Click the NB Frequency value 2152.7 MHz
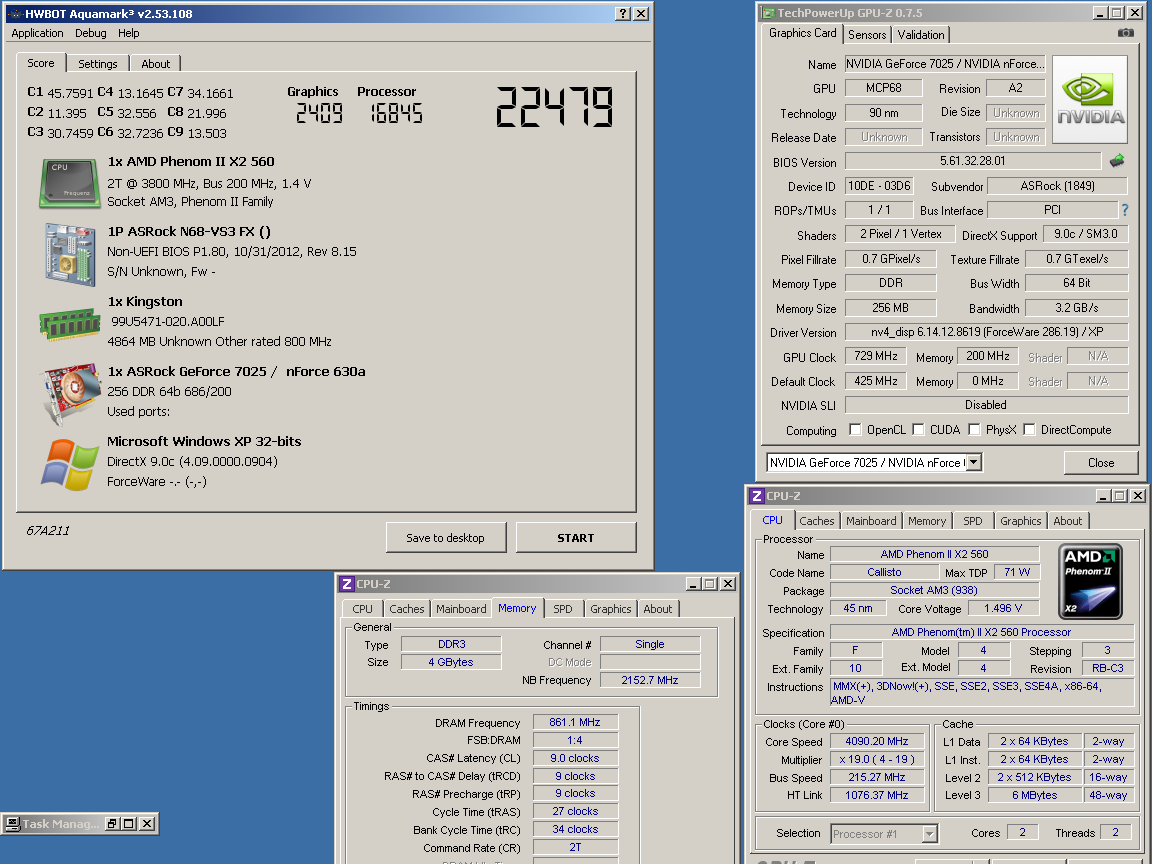This screenshot has width=1152, height=864. (649, 680)
